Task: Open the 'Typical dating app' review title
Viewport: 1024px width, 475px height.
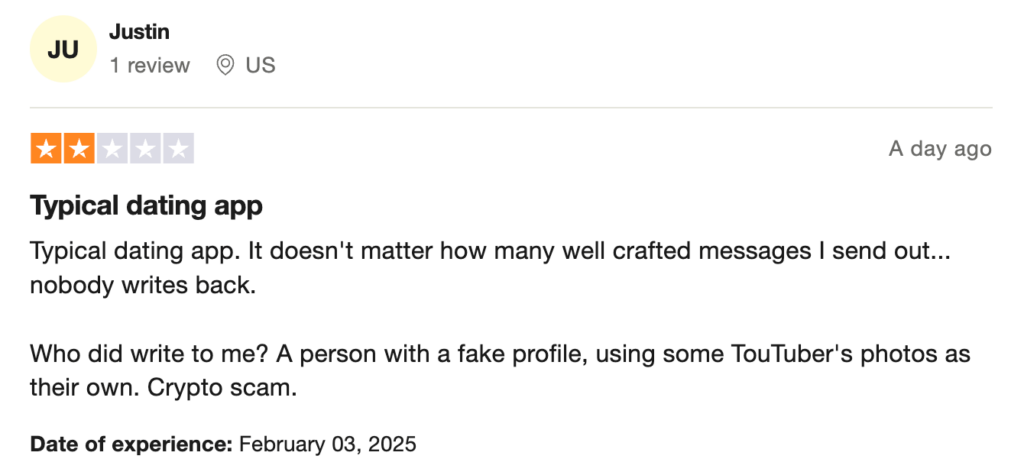Action: point(146,206)
